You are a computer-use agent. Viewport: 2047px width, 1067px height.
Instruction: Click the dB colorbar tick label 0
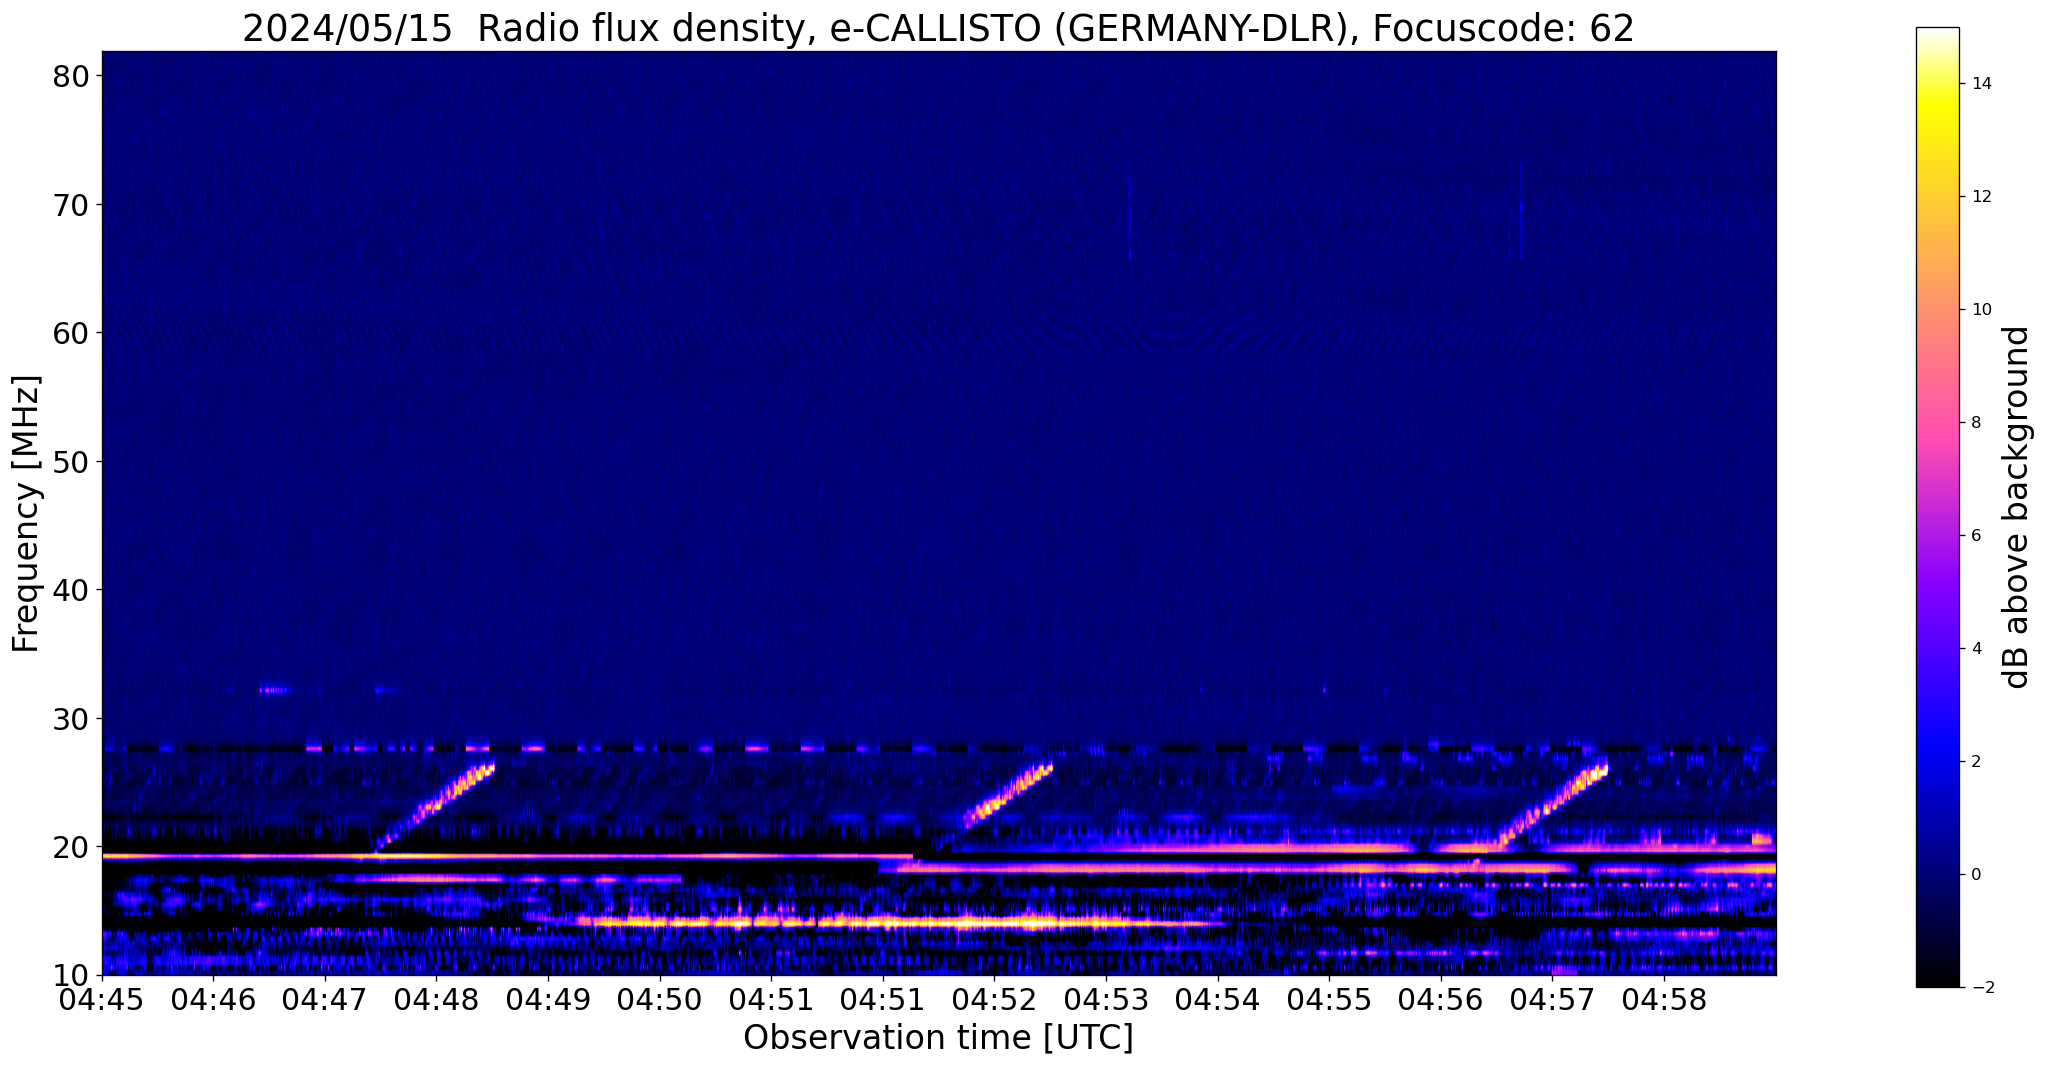(1976, 875)
